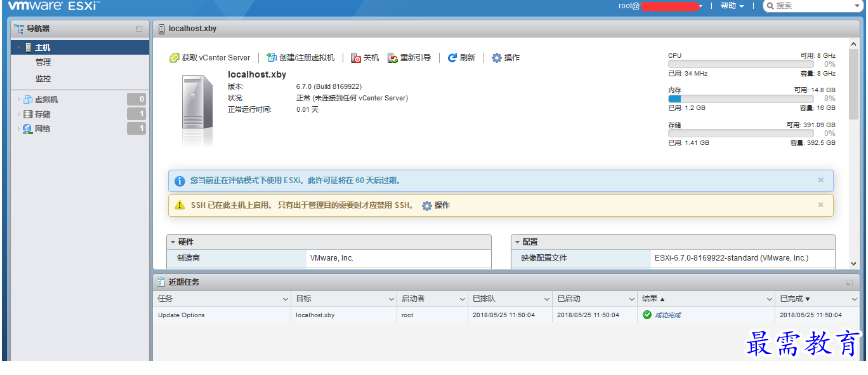Viewport: 868px width, 375px height.
Task: Click the Recent Tasks panel's minimize icon
Action: pos(849,282)
